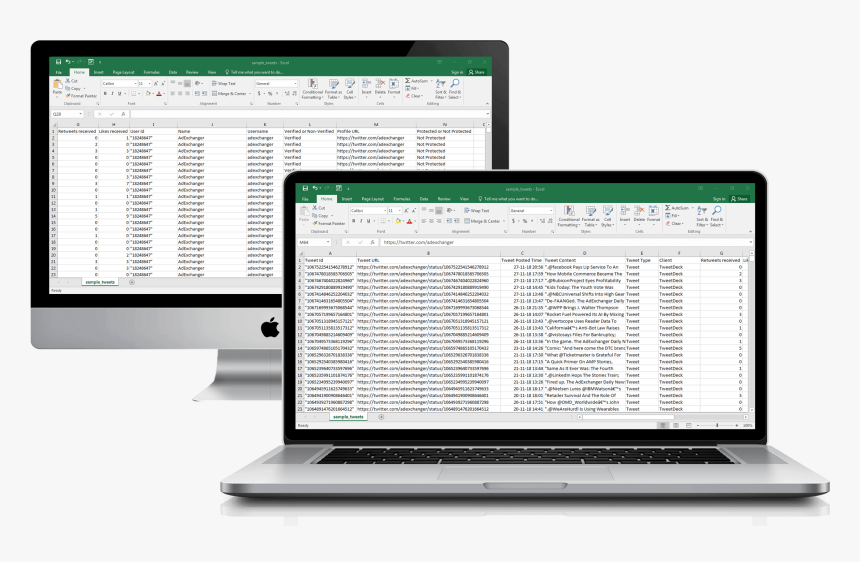Toggle Bold in laptop Excel font group
This screenshot has height=562, width=860.
pos(353,221)
